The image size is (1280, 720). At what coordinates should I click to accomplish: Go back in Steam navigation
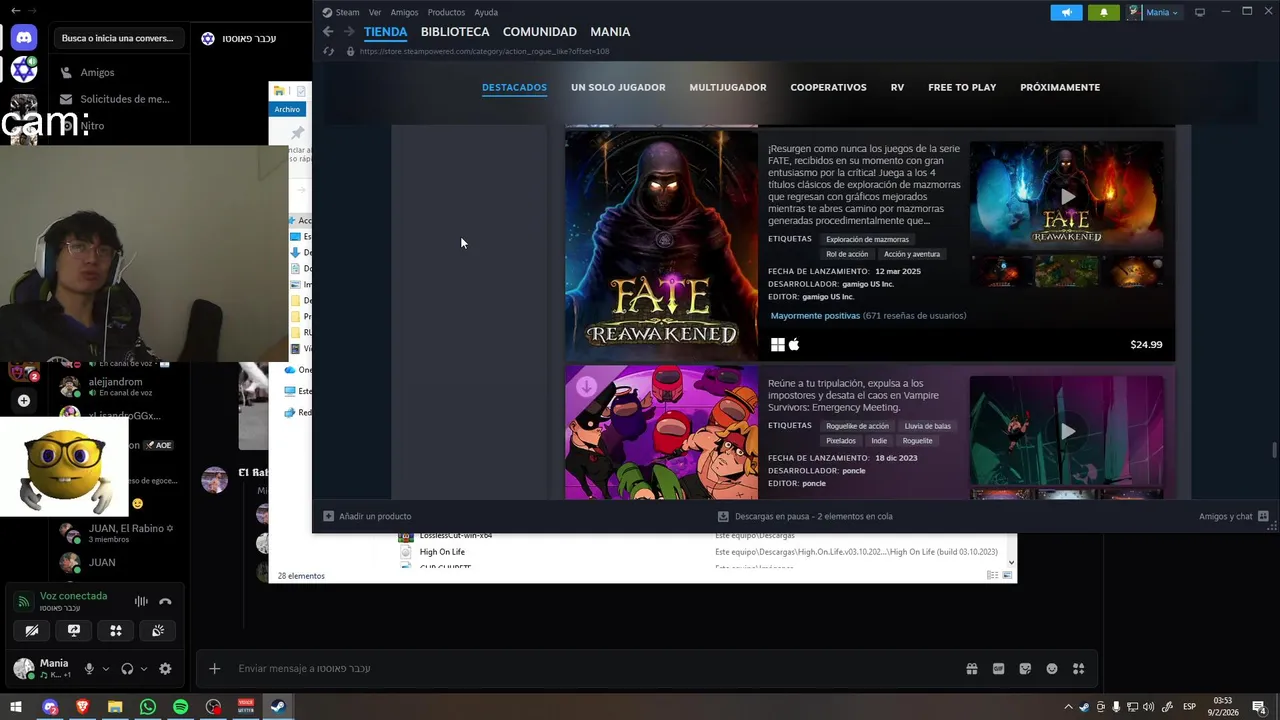click(328, 32)
